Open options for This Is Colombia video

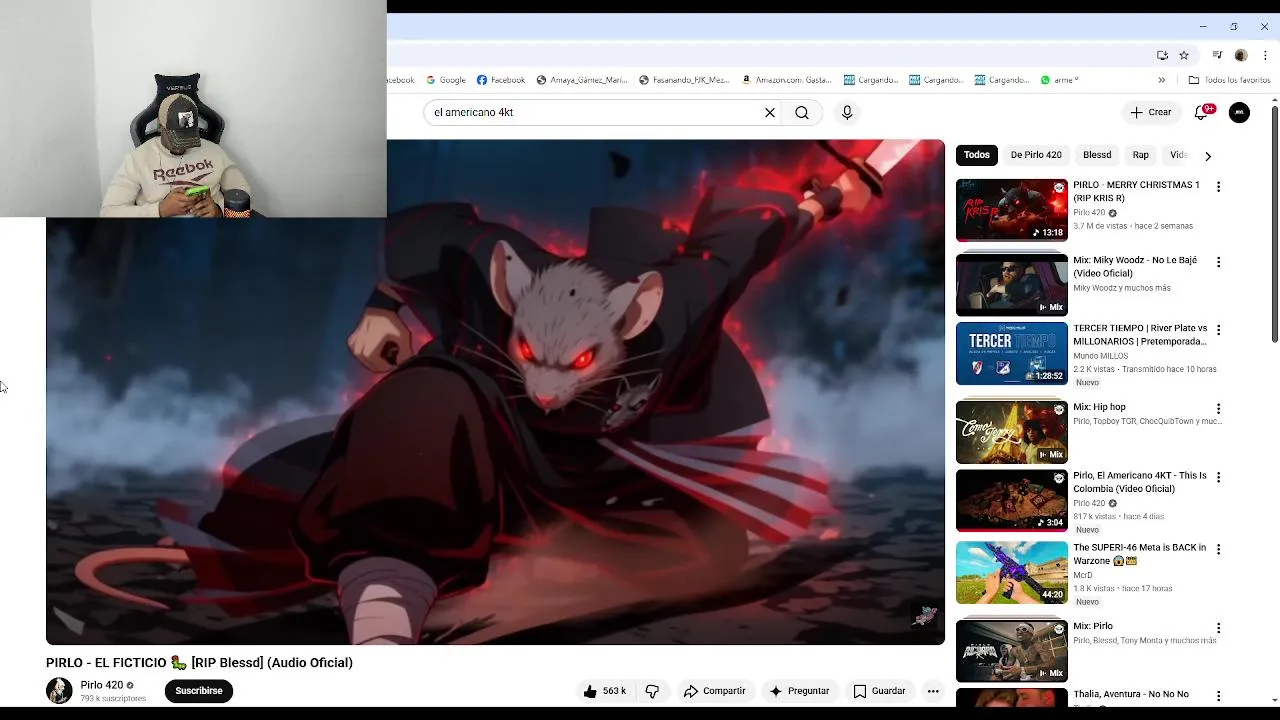(x=1218, y=478)
